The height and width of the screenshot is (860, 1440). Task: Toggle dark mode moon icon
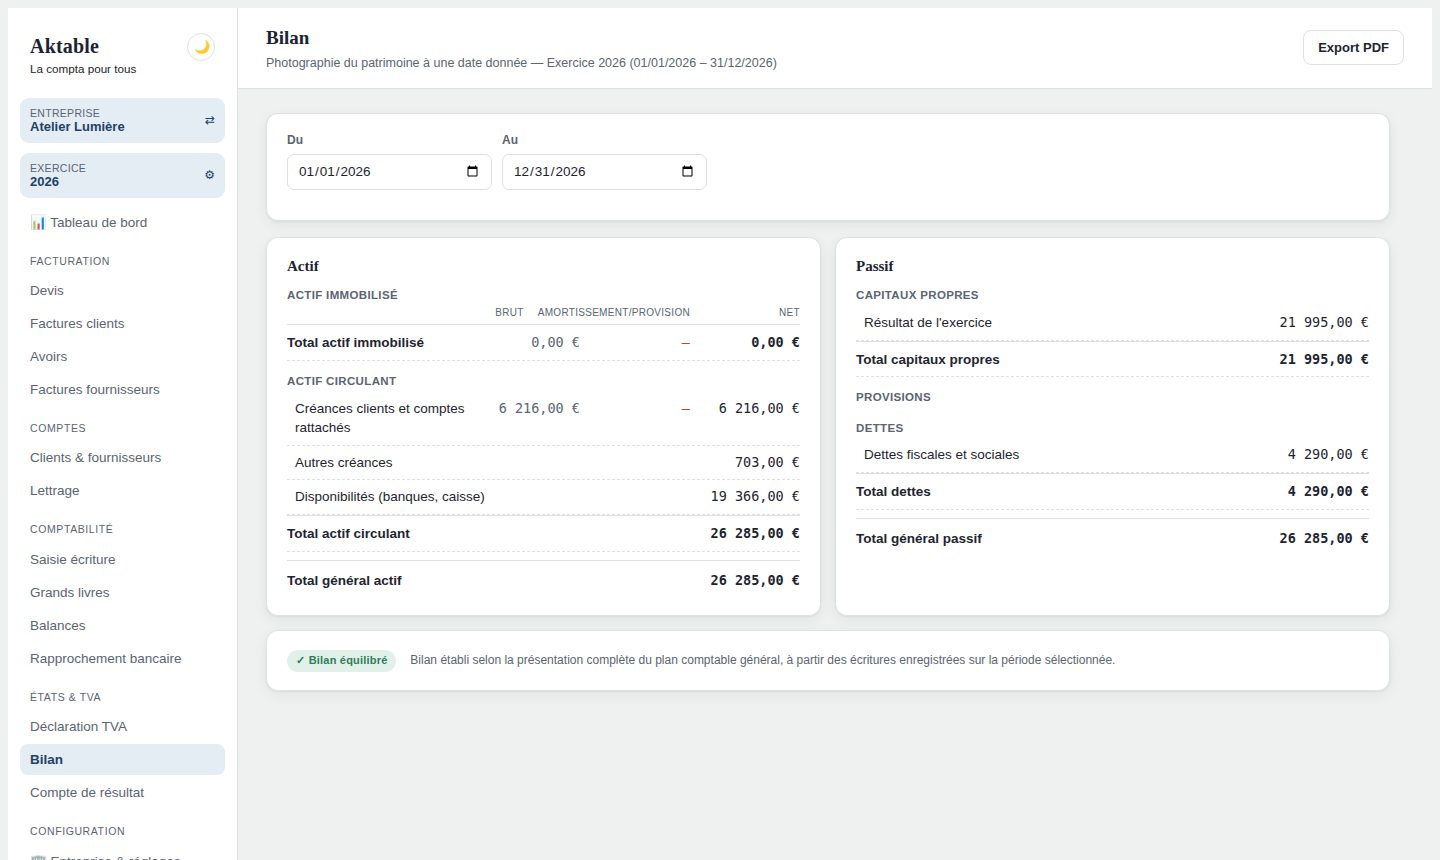click(201, 47)
